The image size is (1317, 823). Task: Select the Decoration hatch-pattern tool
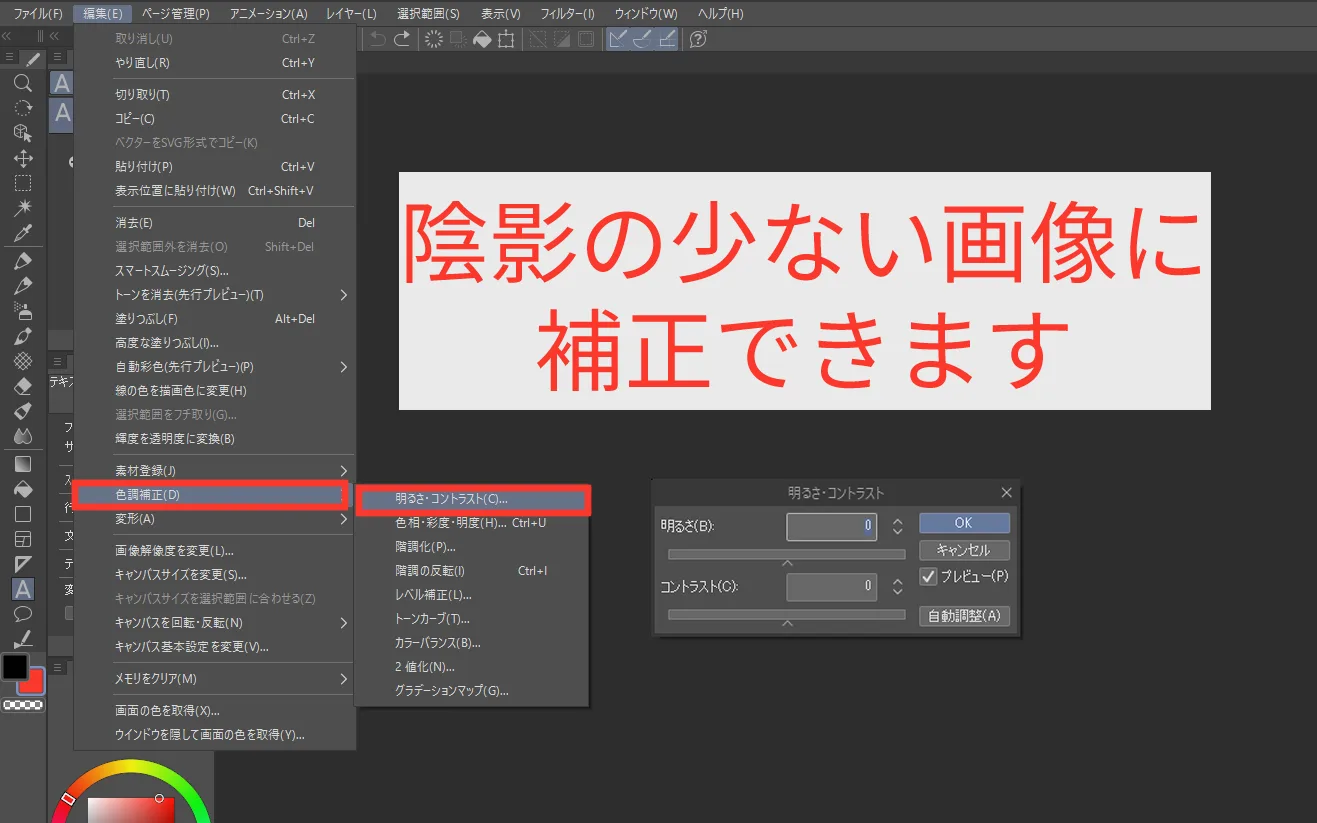(23, 362)
